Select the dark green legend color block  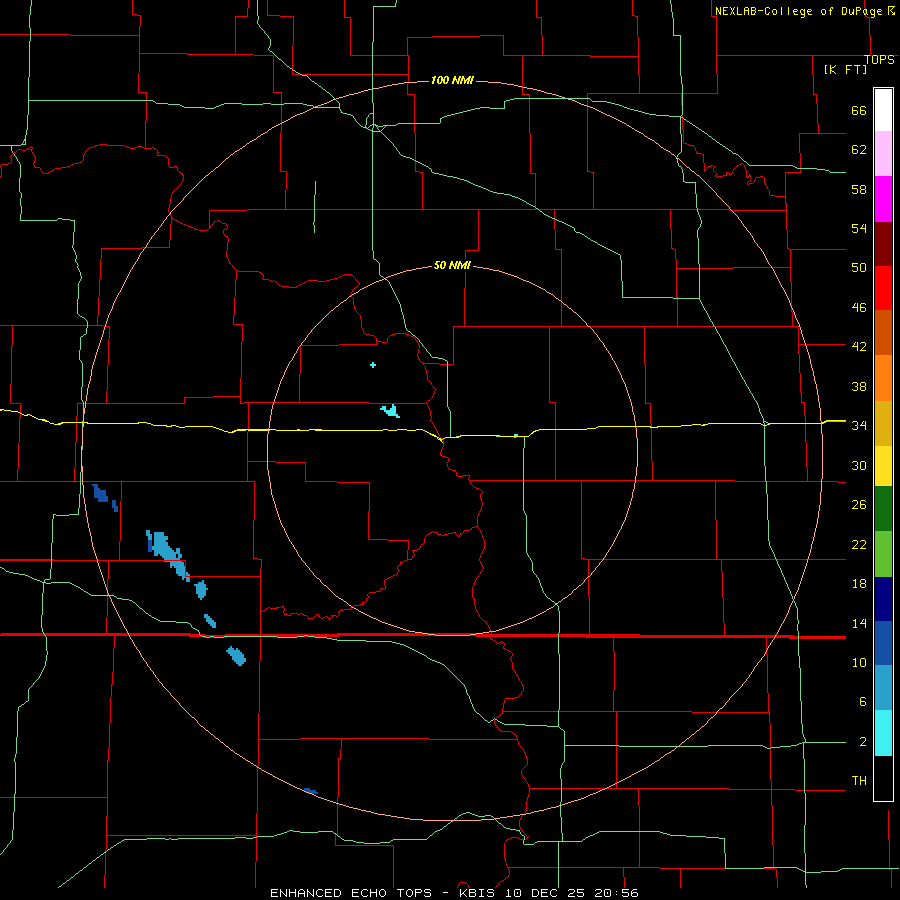tap(883, 509)
